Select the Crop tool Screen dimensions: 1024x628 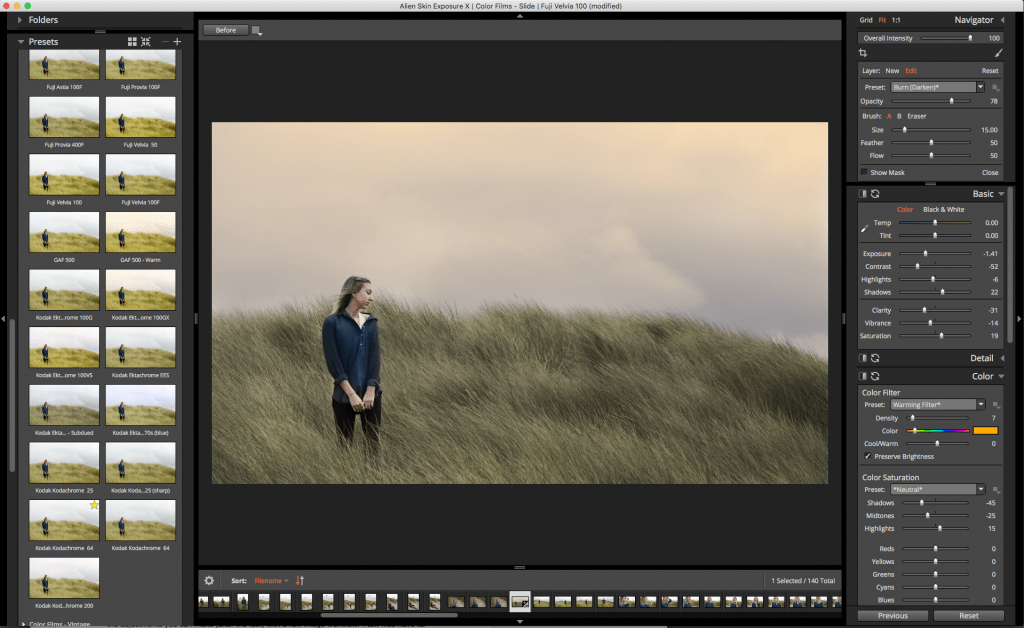(864, 52)
